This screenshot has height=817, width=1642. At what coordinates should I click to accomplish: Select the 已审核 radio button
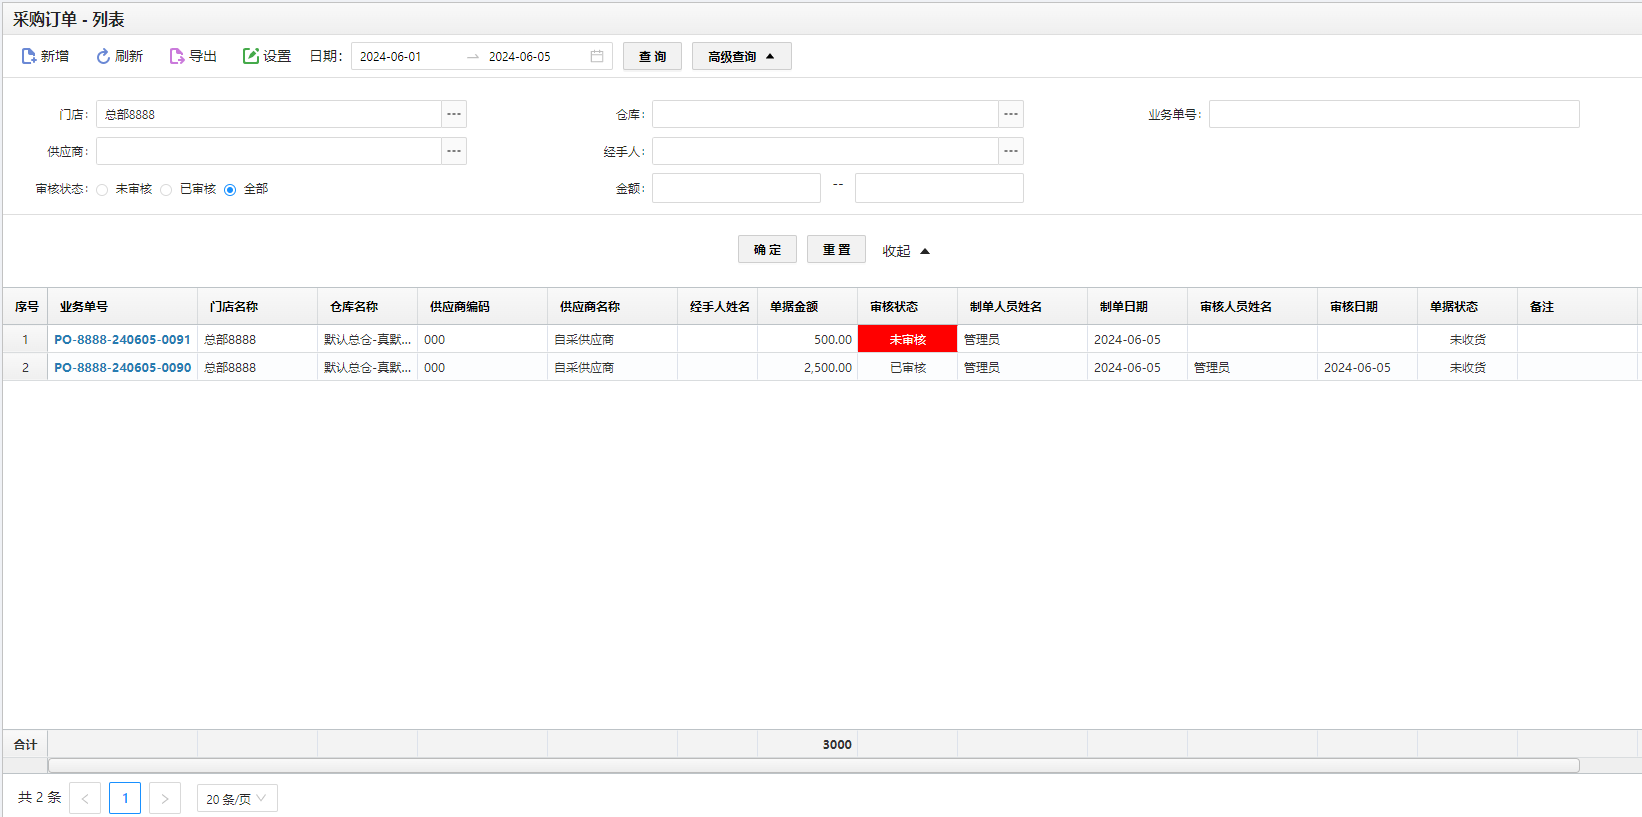166,189
